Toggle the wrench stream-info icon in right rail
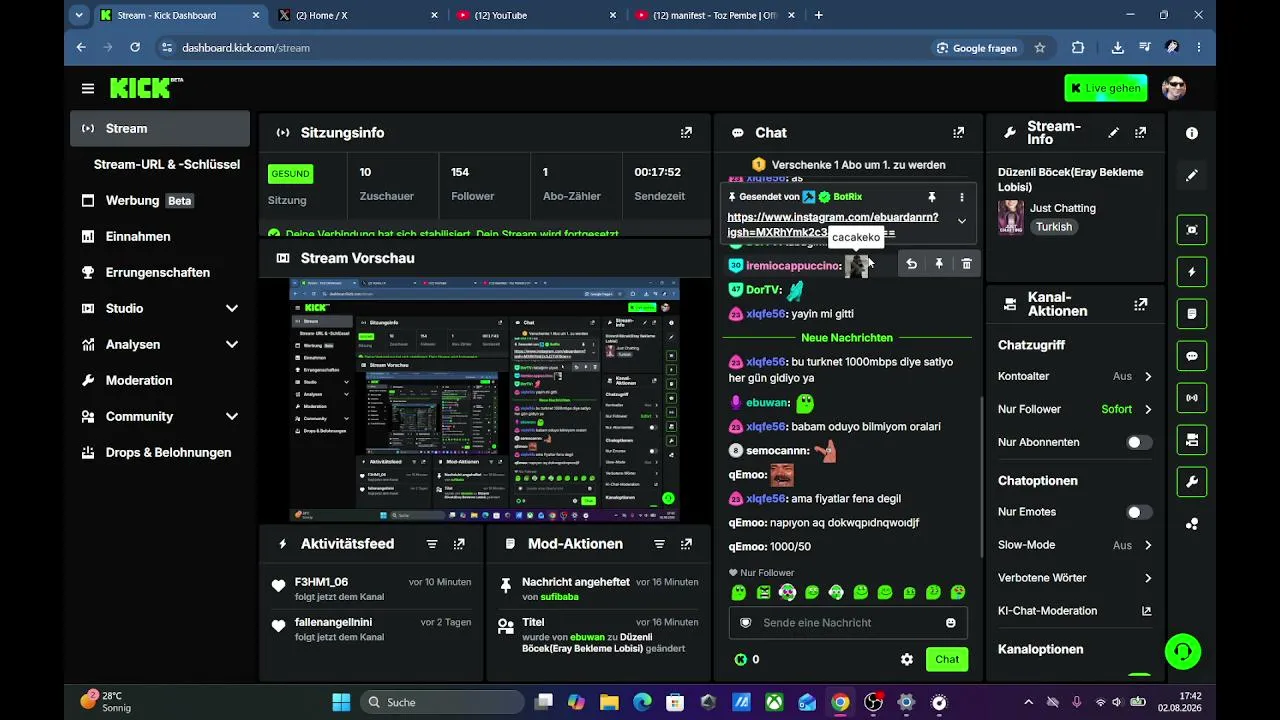 pos(1191,482)
